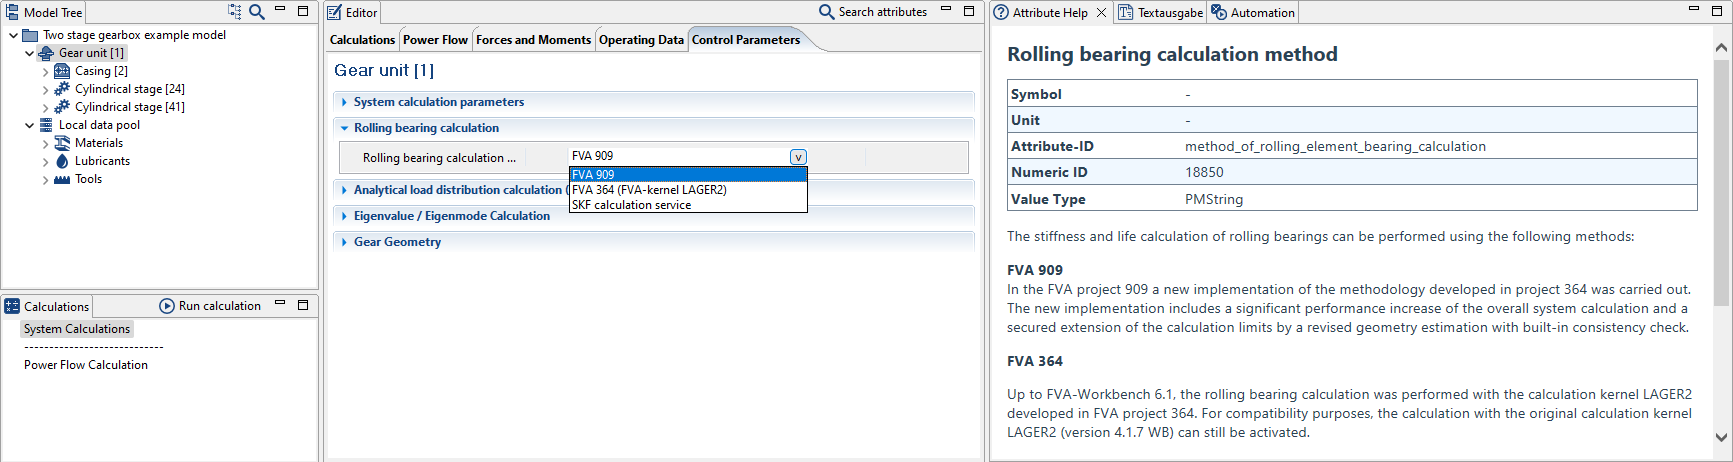This screenshot has height=462, width=1733.
Task: Choose FVA 364 (FVA-kernel LAGER2) option
Action: point(649,190)
